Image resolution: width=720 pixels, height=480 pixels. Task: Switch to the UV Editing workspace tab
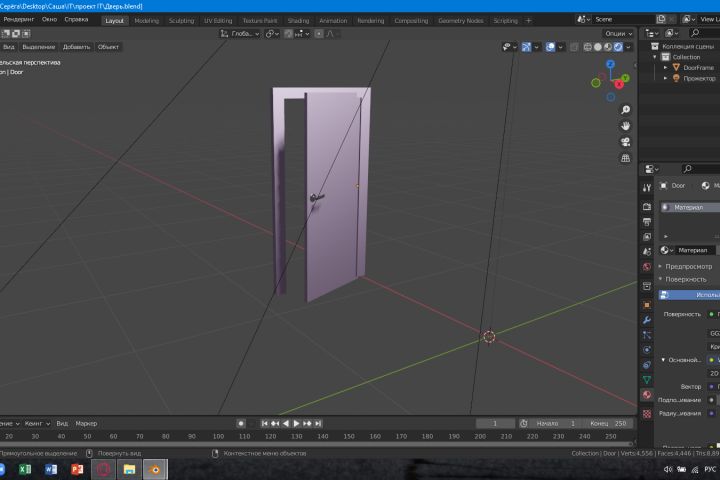(218, 21)
